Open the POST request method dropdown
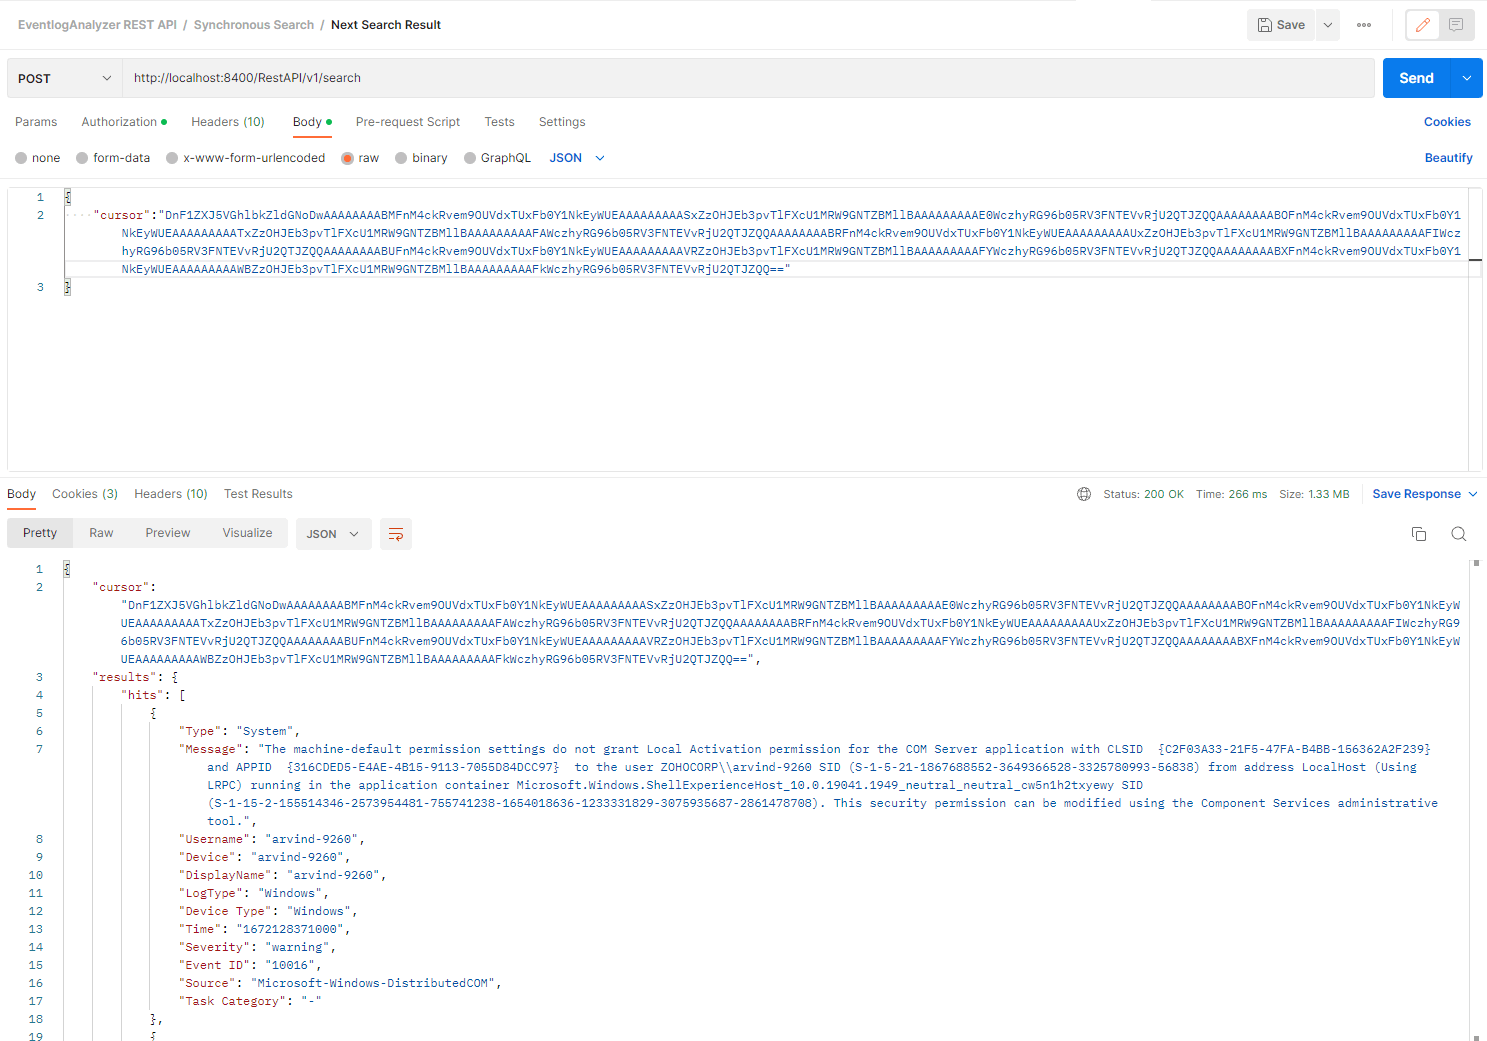1487x1041 pixels. 63,77
